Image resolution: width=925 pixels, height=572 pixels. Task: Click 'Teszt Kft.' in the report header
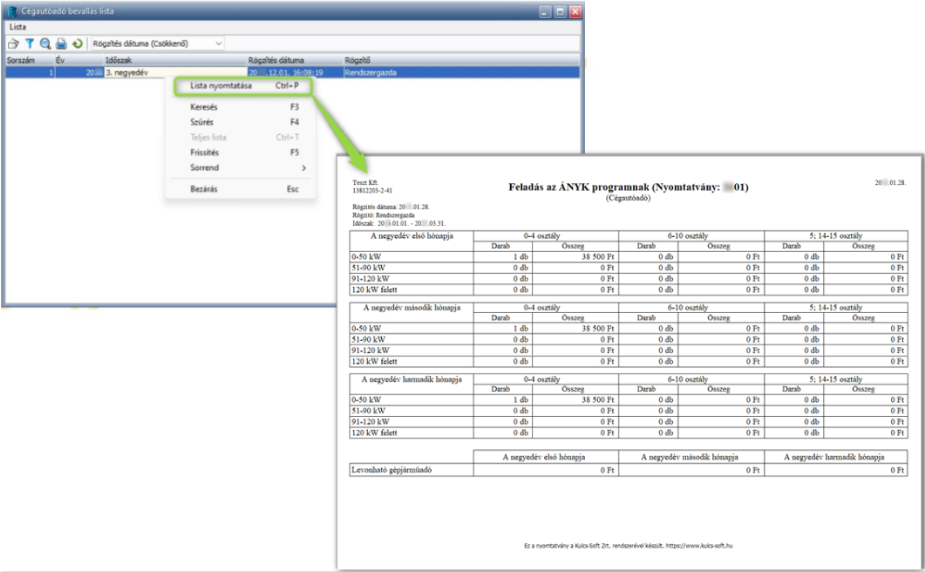tap(365, 183)
